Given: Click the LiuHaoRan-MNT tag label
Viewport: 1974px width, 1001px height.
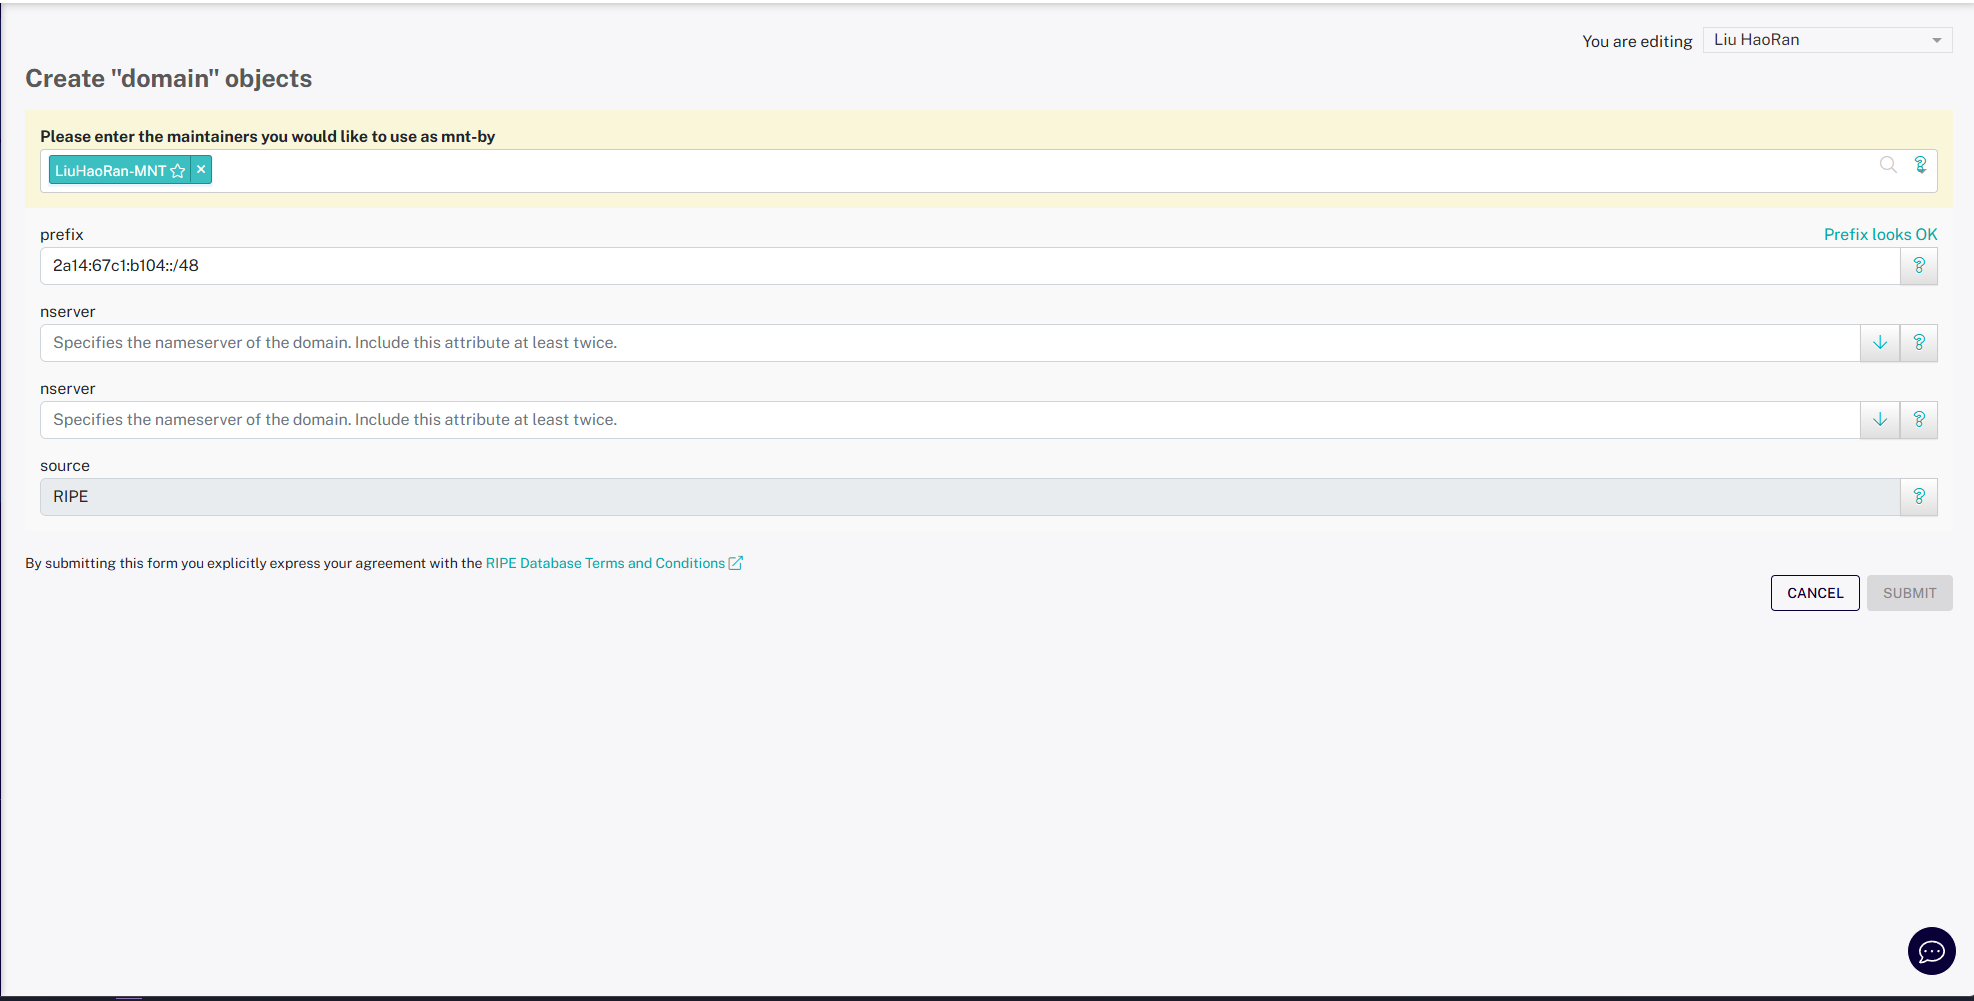Looking at the screenshot, I should pyautogui.click(x=110, y=171).
